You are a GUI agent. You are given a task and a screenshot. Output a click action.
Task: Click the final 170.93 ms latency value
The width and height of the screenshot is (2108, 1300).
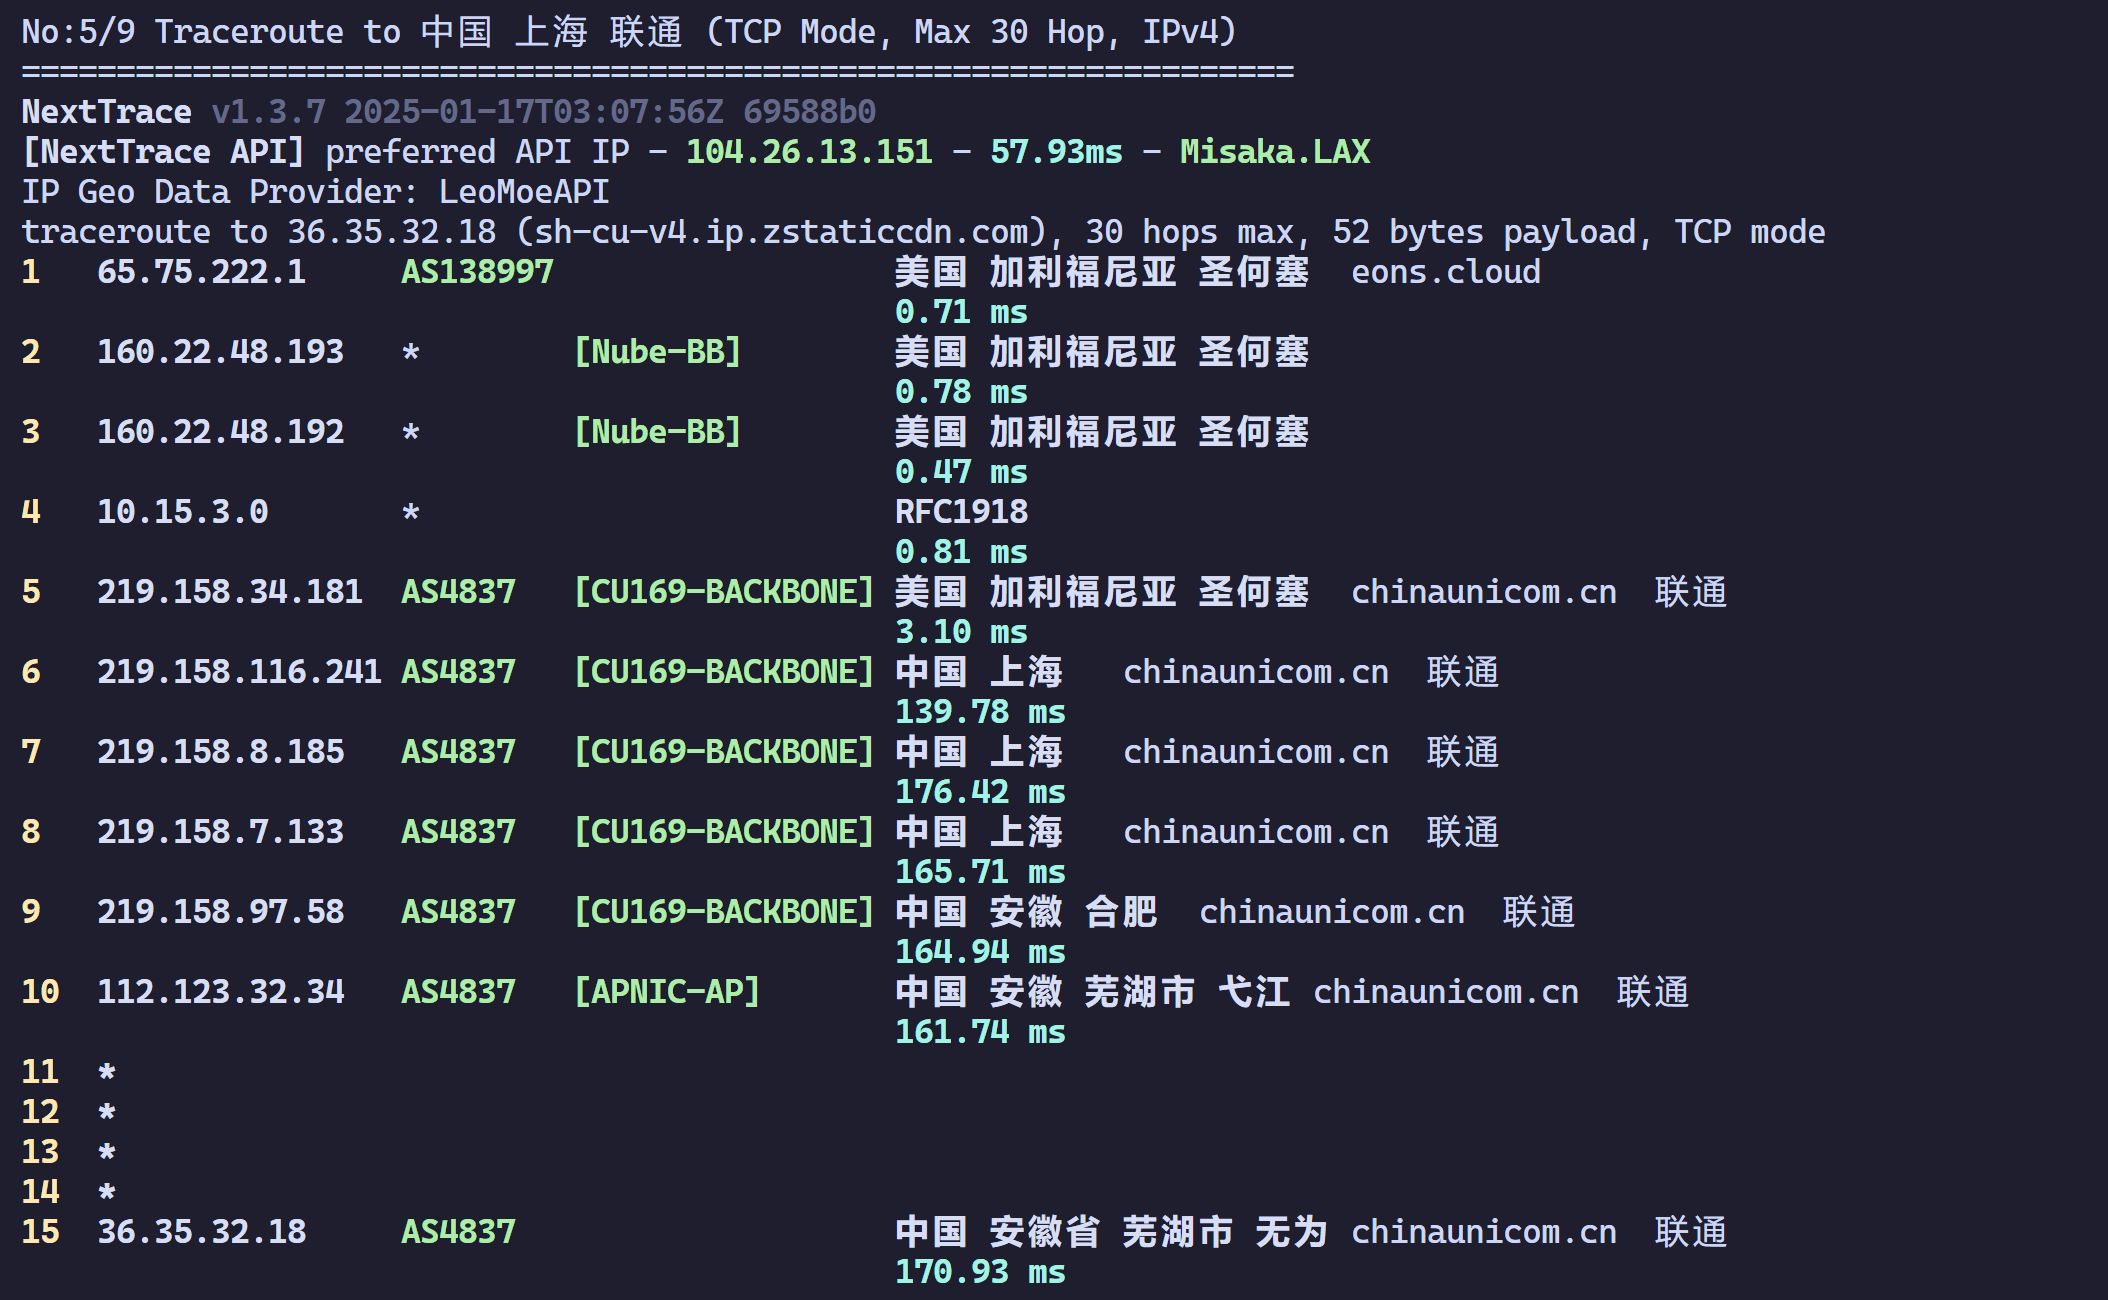tap(980, 1272)
